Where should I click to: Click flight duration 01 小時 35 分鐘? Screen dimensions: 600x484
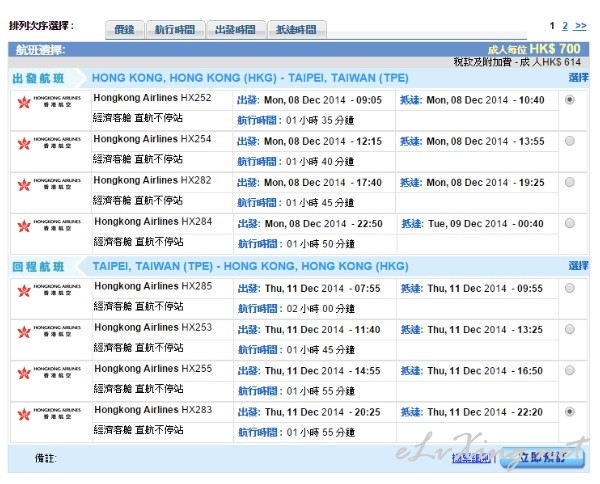point(320,121)
